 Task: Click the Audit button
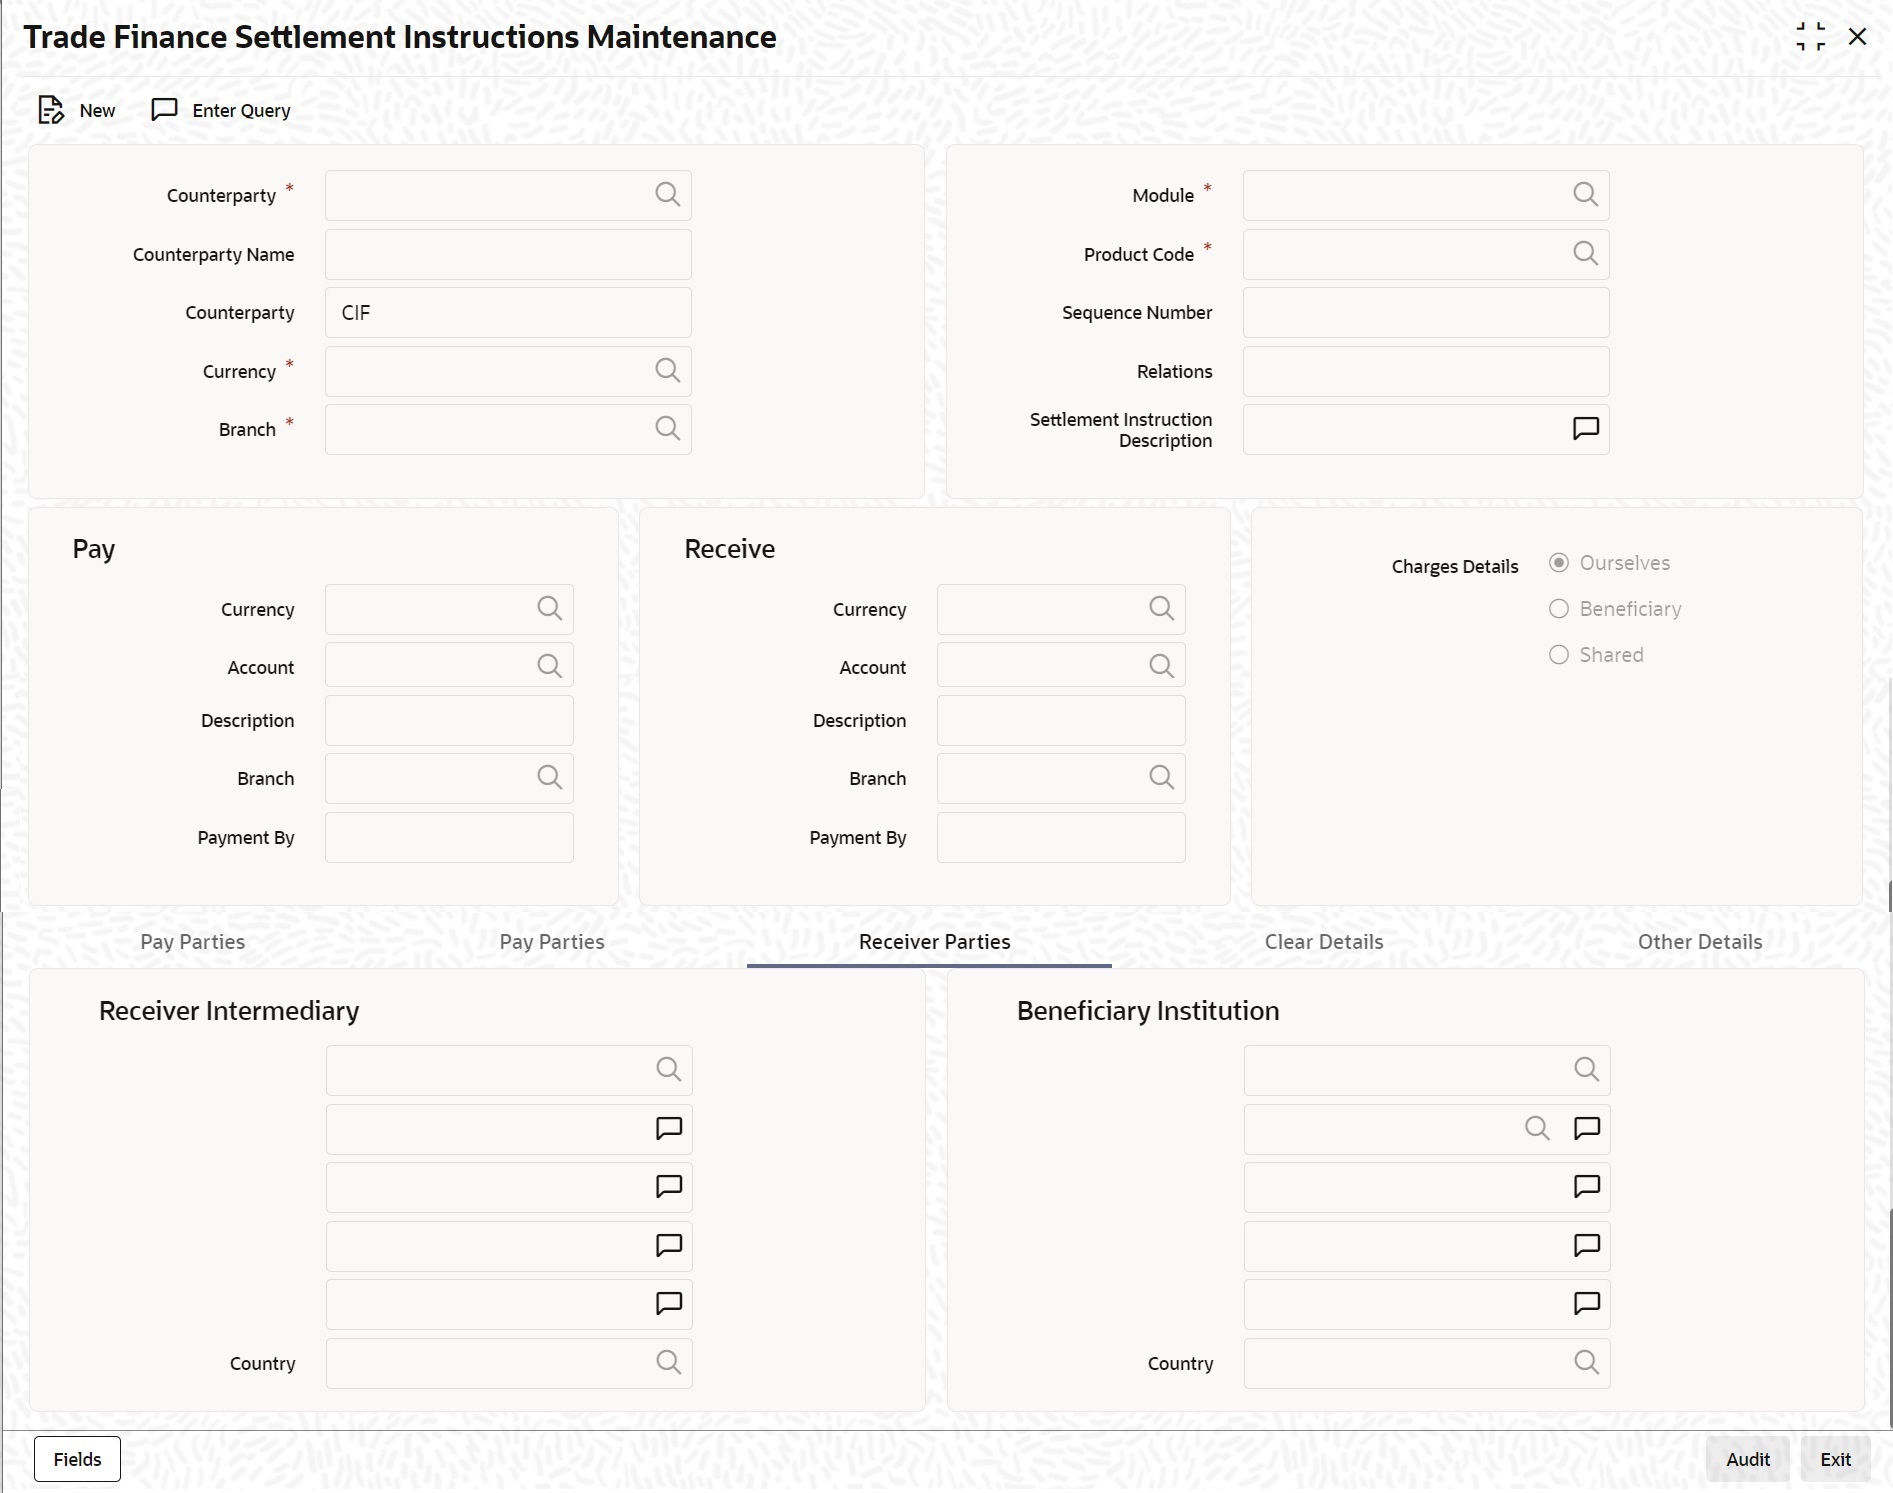[1747, 1459]
